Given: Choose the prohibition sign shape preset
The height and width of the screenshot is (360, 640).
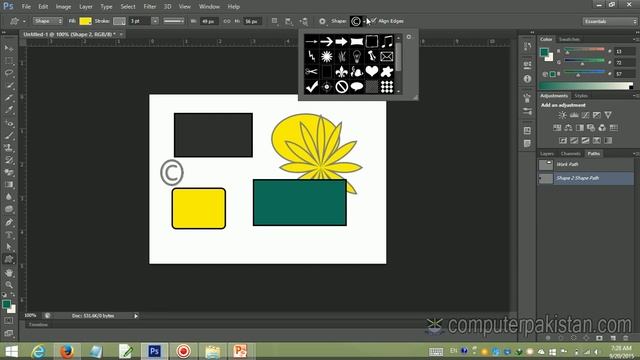Looking at the screenshot, I should click(x=342, y=87).
